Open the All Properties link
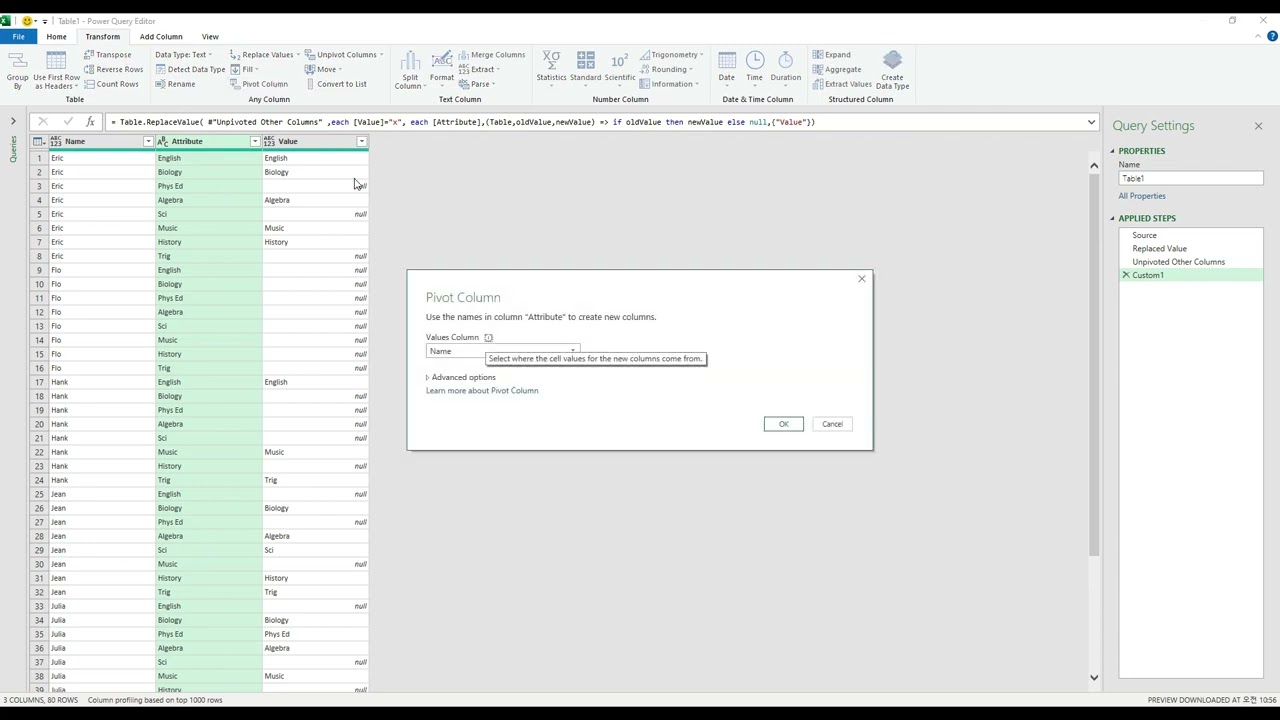Image resolution: width=1280 pixels, height=720 pixels. (1142, 196)
